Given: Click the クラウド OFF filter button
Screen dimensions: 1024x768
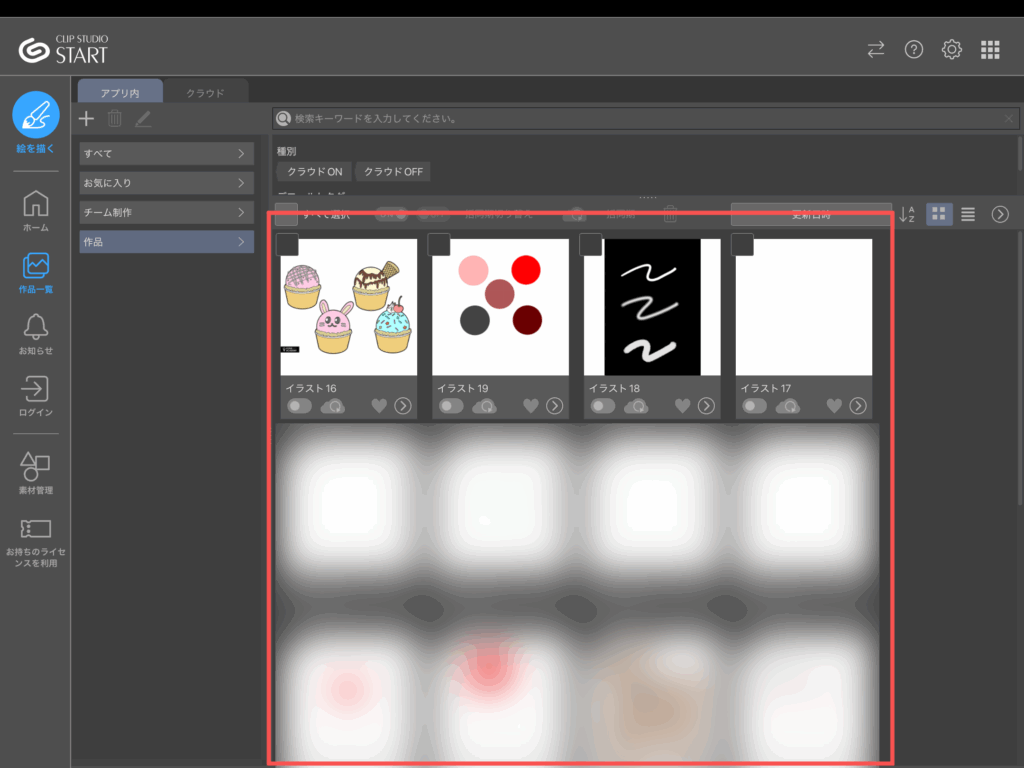Looking at the screenshot, I should (393, 171).
